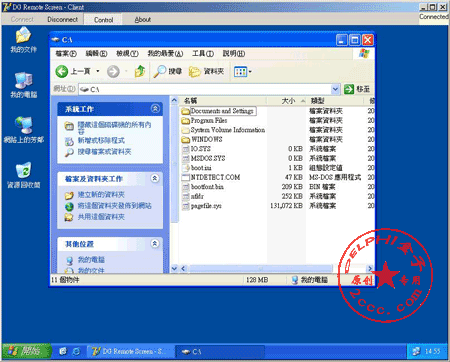
Task: Open the Back button history dropdown
Action: pos(98,71)
